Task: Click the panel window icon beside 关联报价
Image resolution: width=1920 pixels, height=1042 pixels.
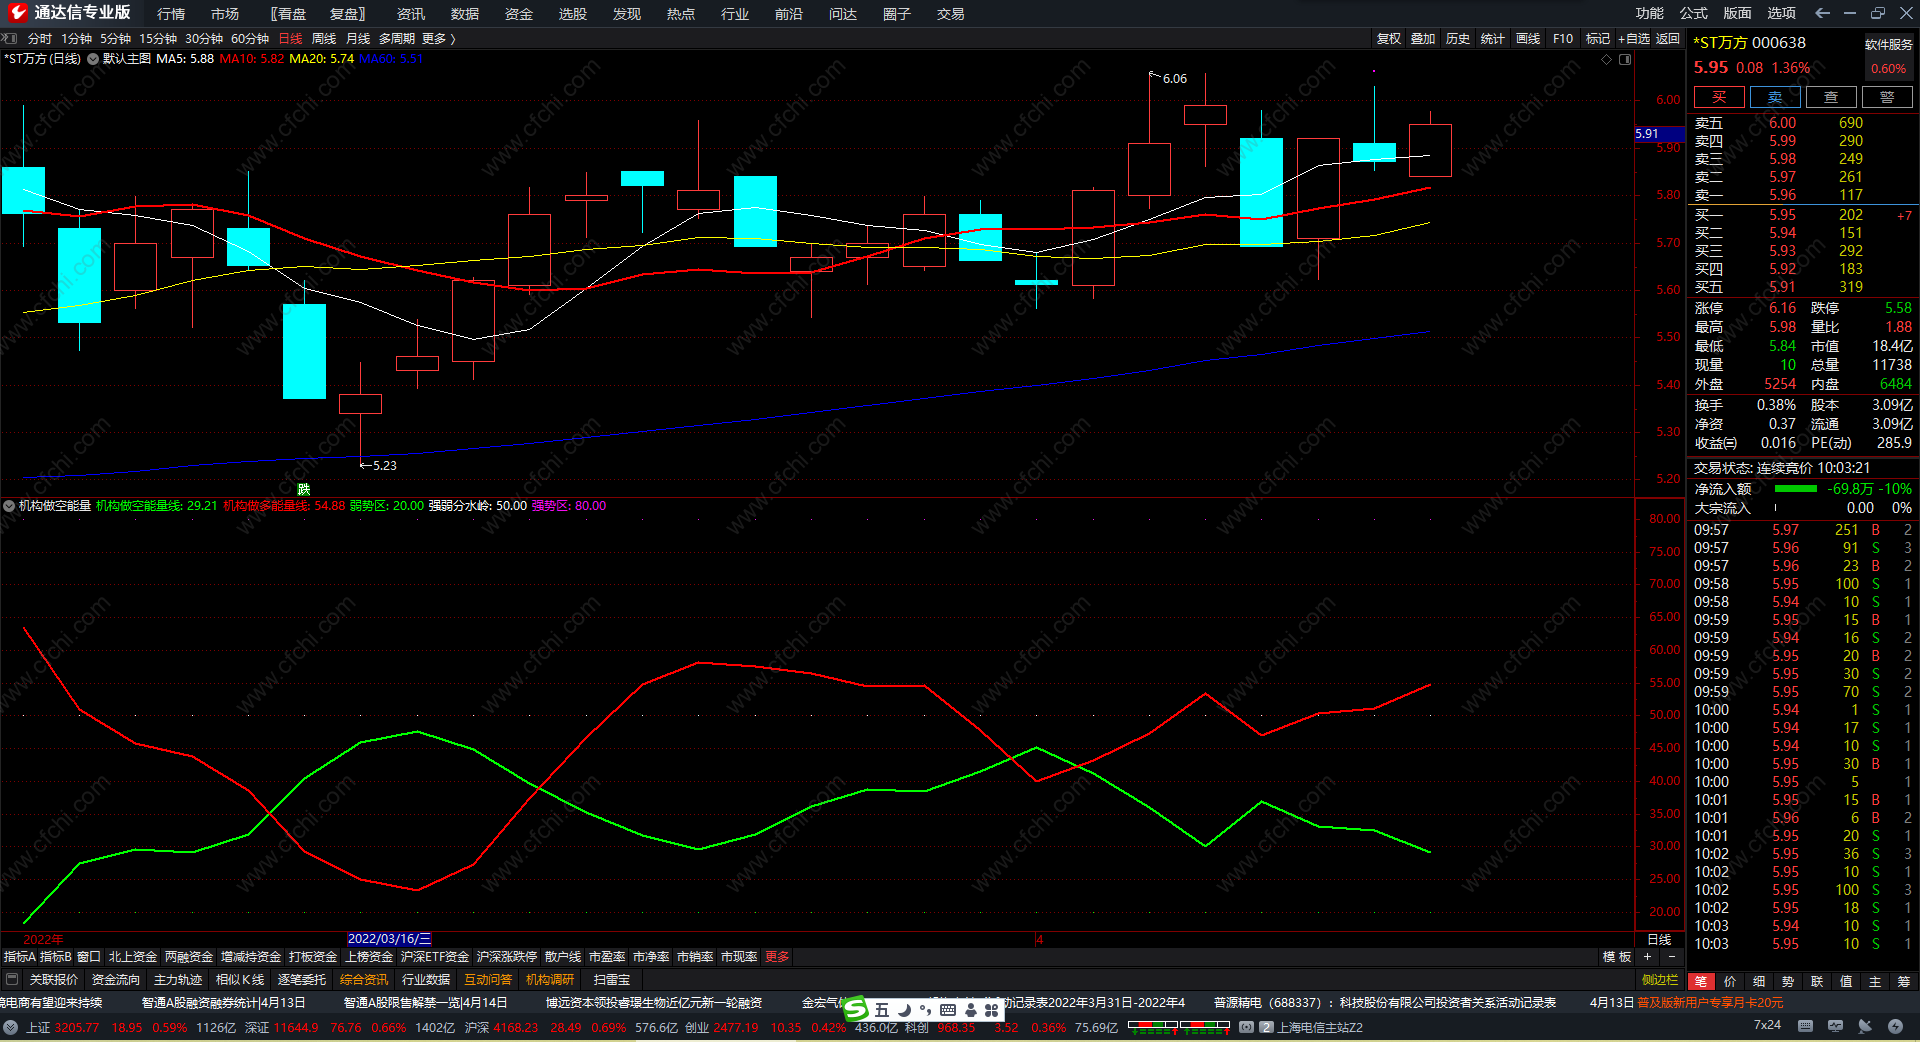Action: pyautogui.click(x=12, y=980)
